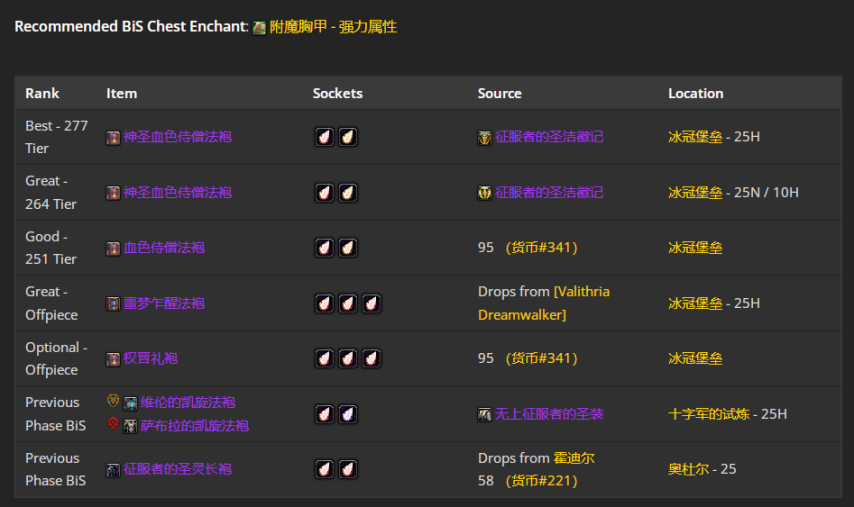Viewport: 854px width, 507px height.
Task: Click the Horde faction icon beside 萨布拉的凯旋法袍
Action: (x=113, y=423)
